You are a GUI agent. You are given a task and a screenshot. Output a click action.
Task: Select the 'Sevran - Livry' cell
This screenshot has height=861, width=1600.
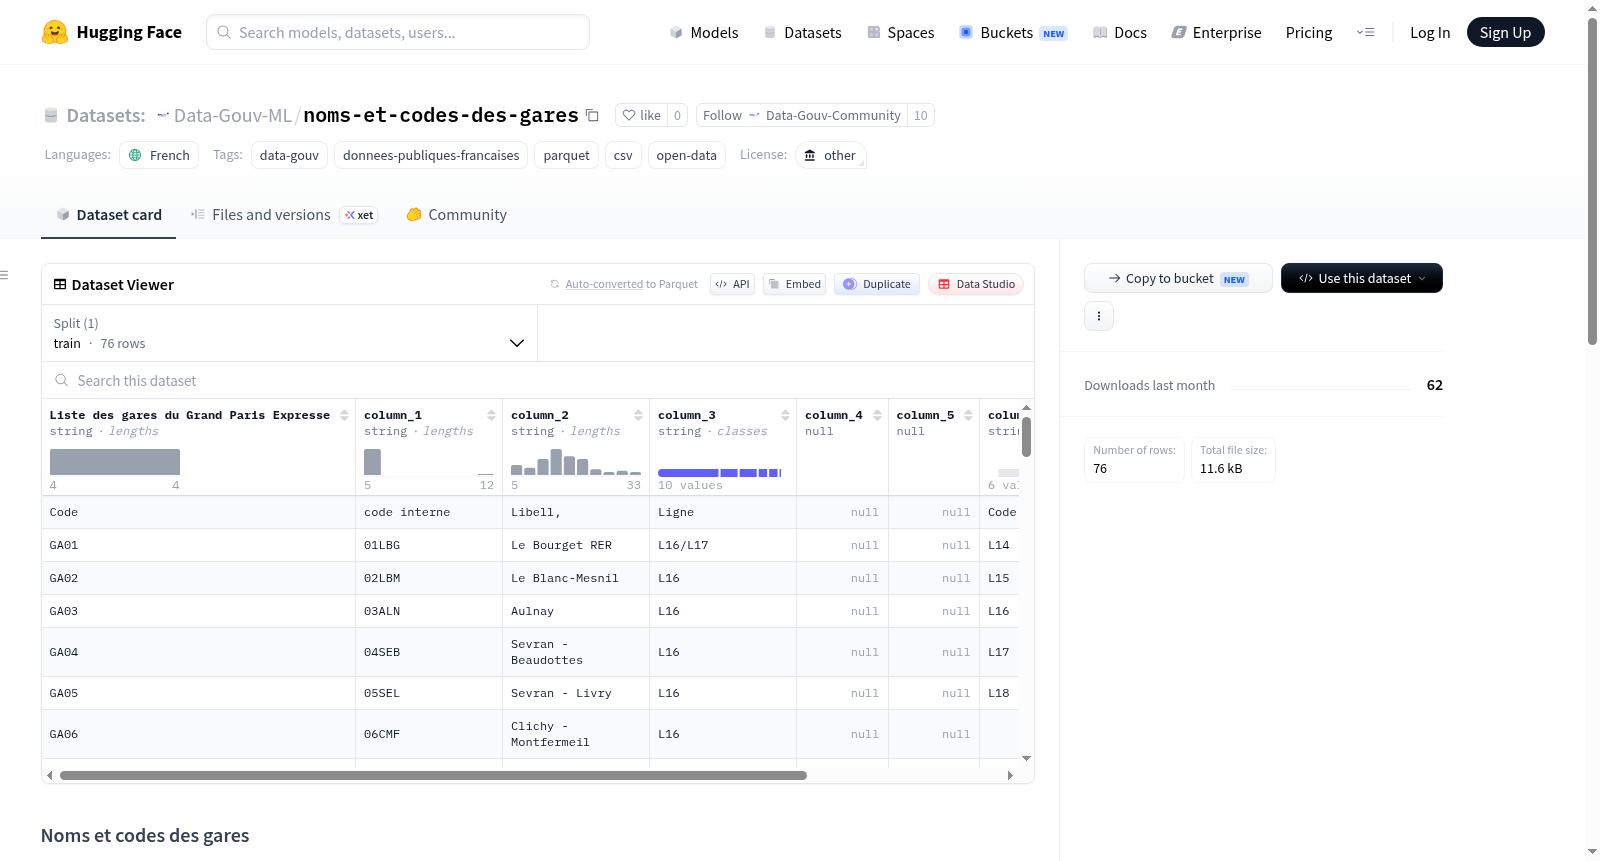[576, 693]
